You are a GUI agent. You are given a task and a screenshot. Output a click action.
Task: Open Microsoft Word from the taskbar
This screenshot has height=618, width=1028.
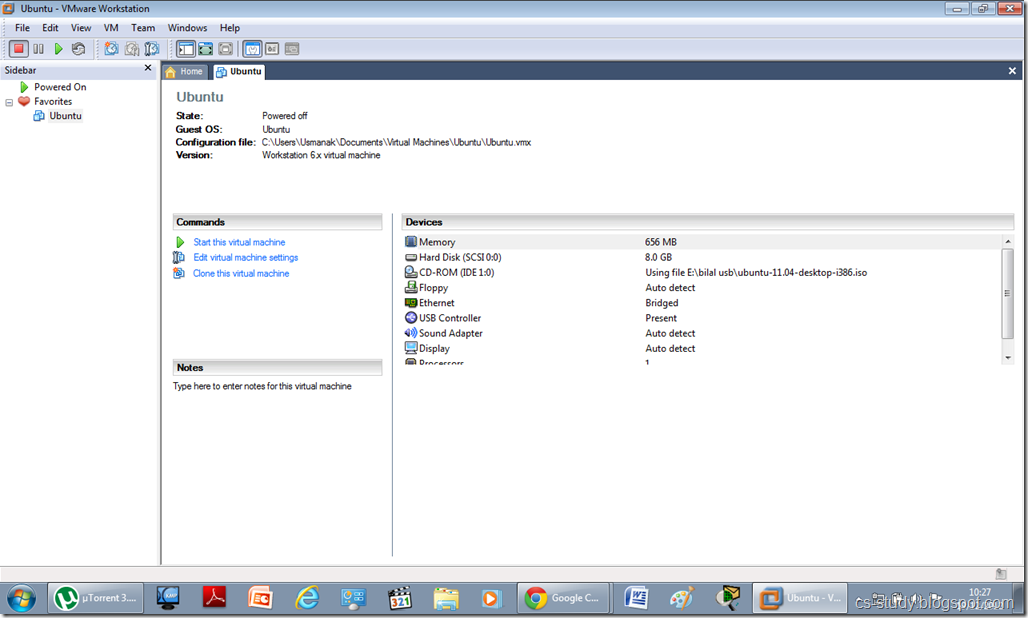pyautogui.click(x=636, y=598)
